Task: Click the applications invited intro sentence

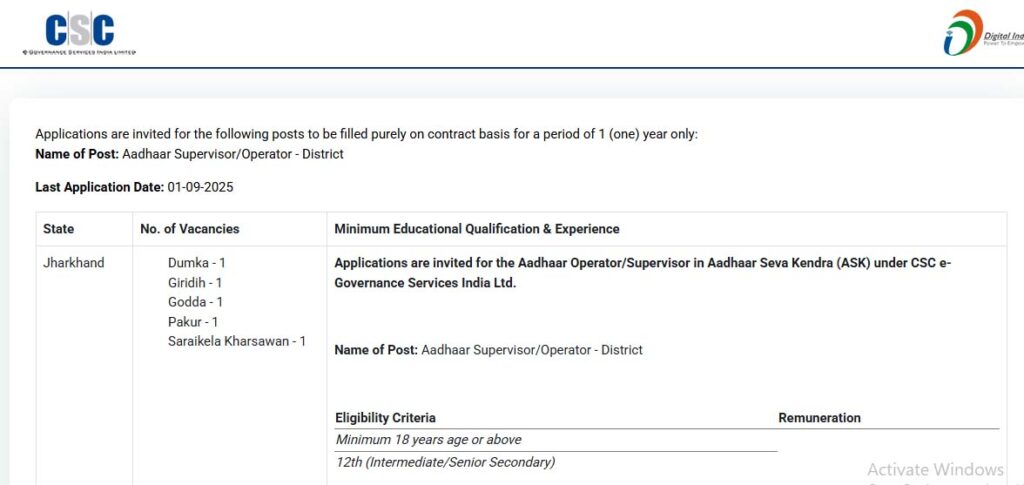Action: pos(366,134)
